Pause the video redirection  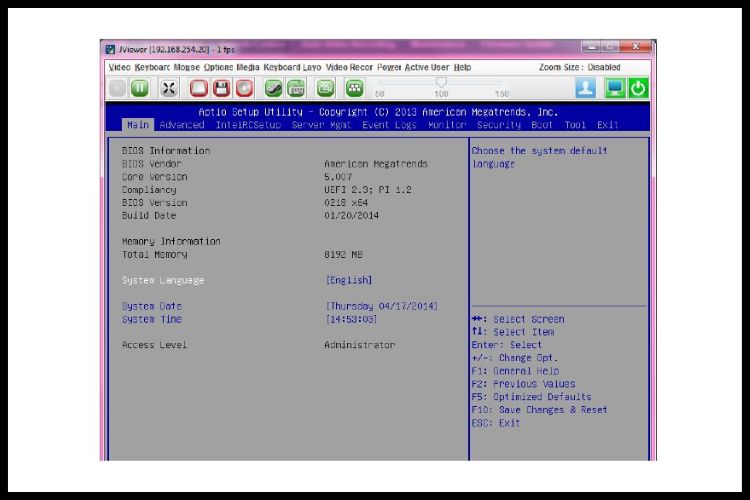tap(140, 88)
